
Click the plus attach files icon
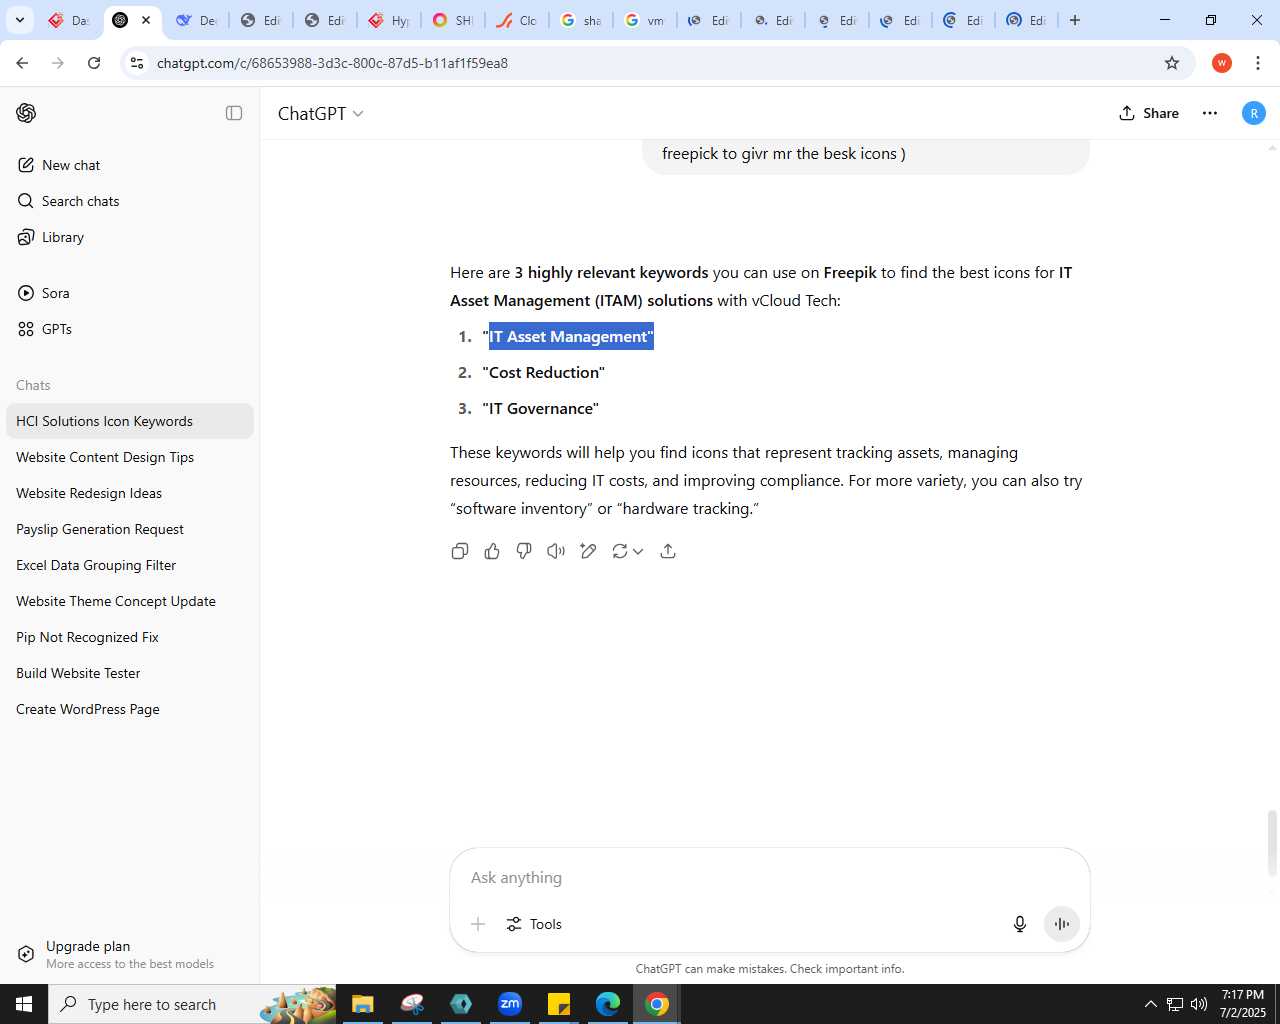point(478,924)
